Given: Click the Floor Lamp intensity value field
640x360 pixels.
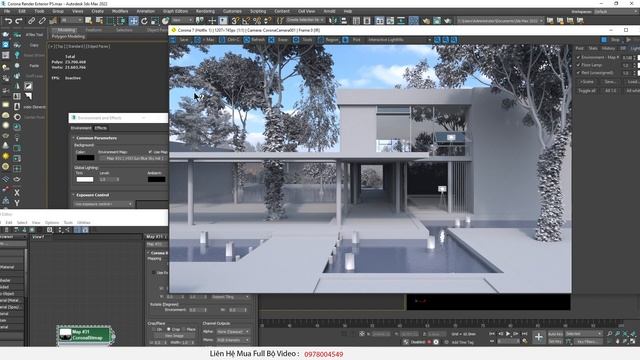Looking at the screenshot, I should (627, 65).
